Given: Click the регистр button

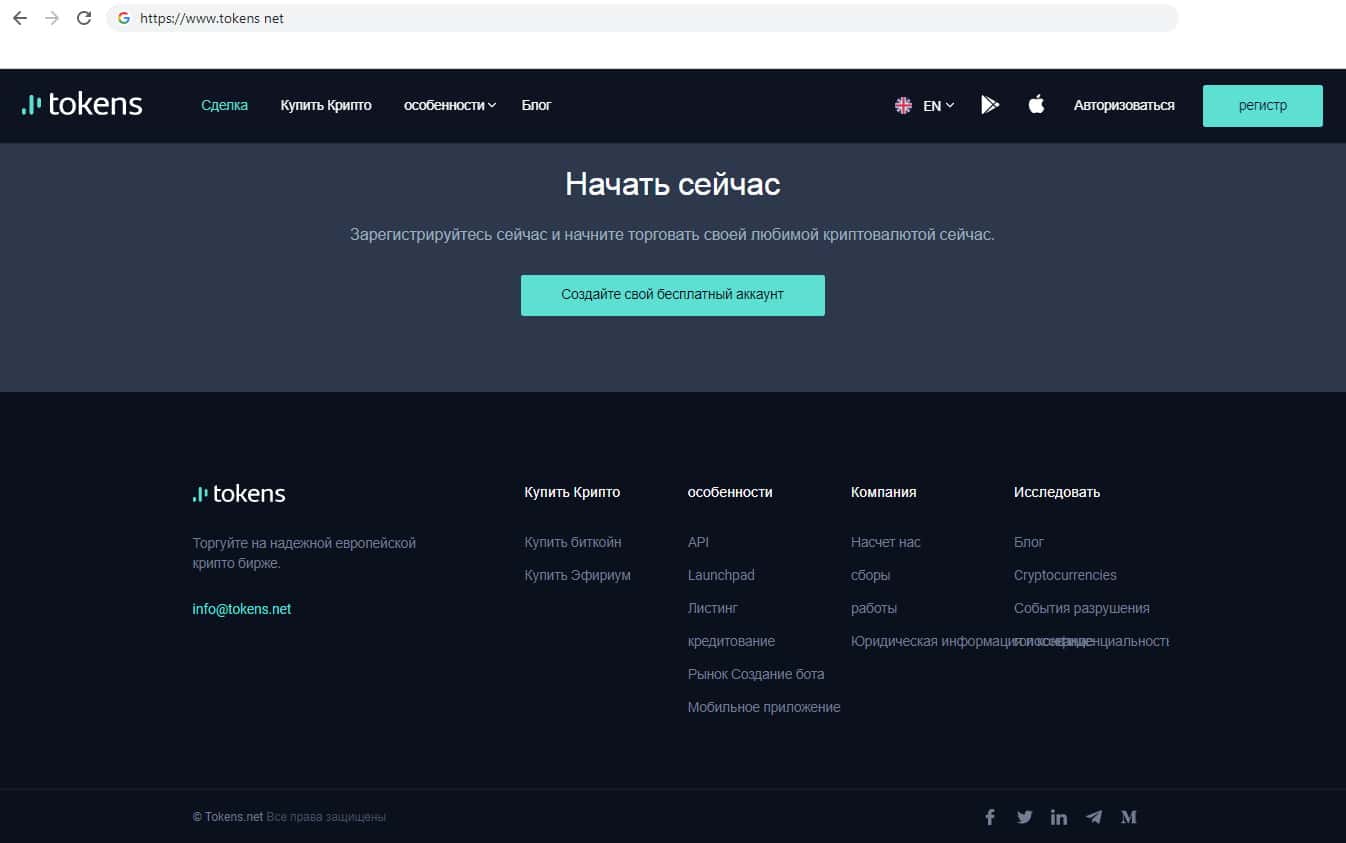Looking at the screenshot, I should [x=1262, y=106].
